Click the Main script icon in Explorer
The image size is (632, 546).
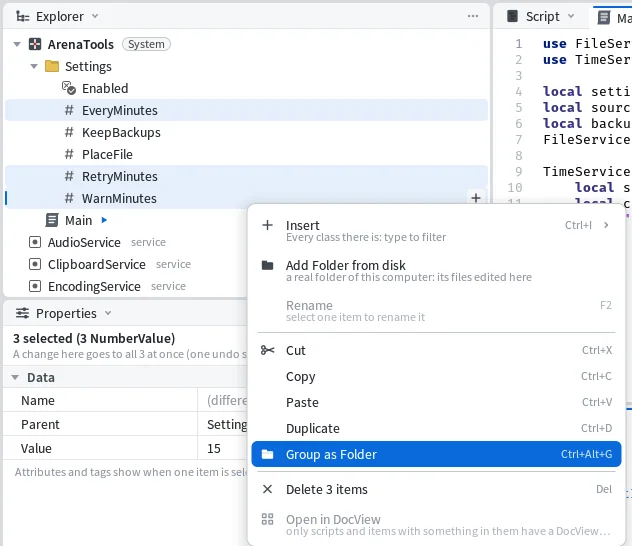[52, 220]
